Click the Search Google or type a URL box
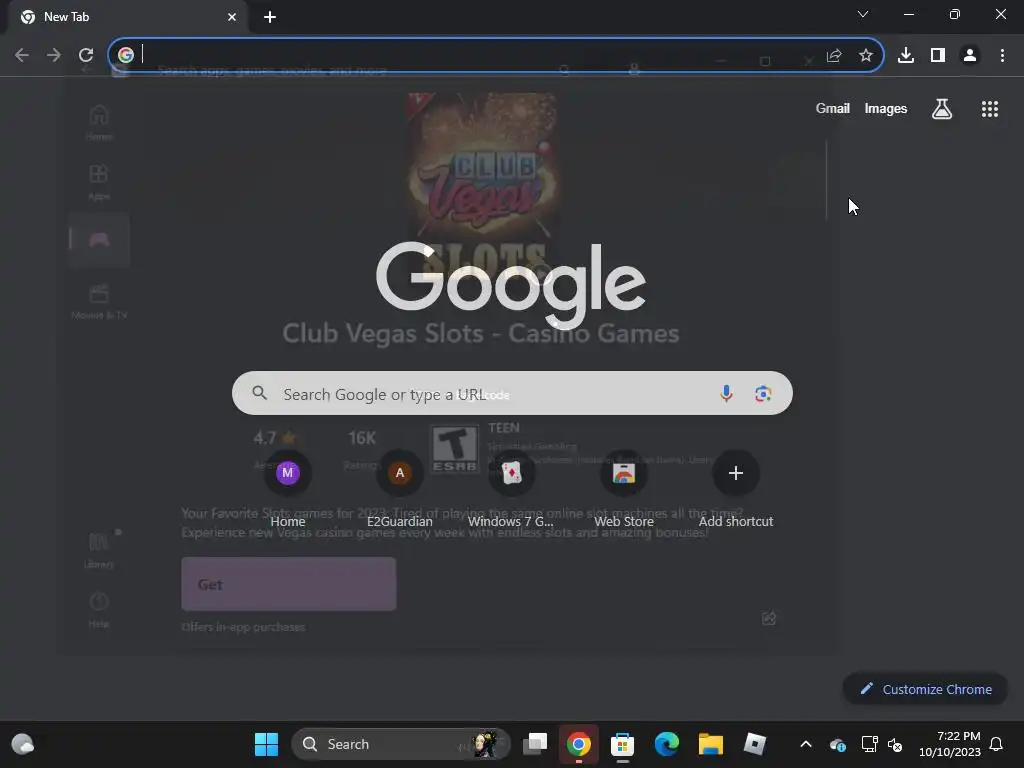Image resolution: width=1024 pixels, height=768 pixels. tap(512, 393)
